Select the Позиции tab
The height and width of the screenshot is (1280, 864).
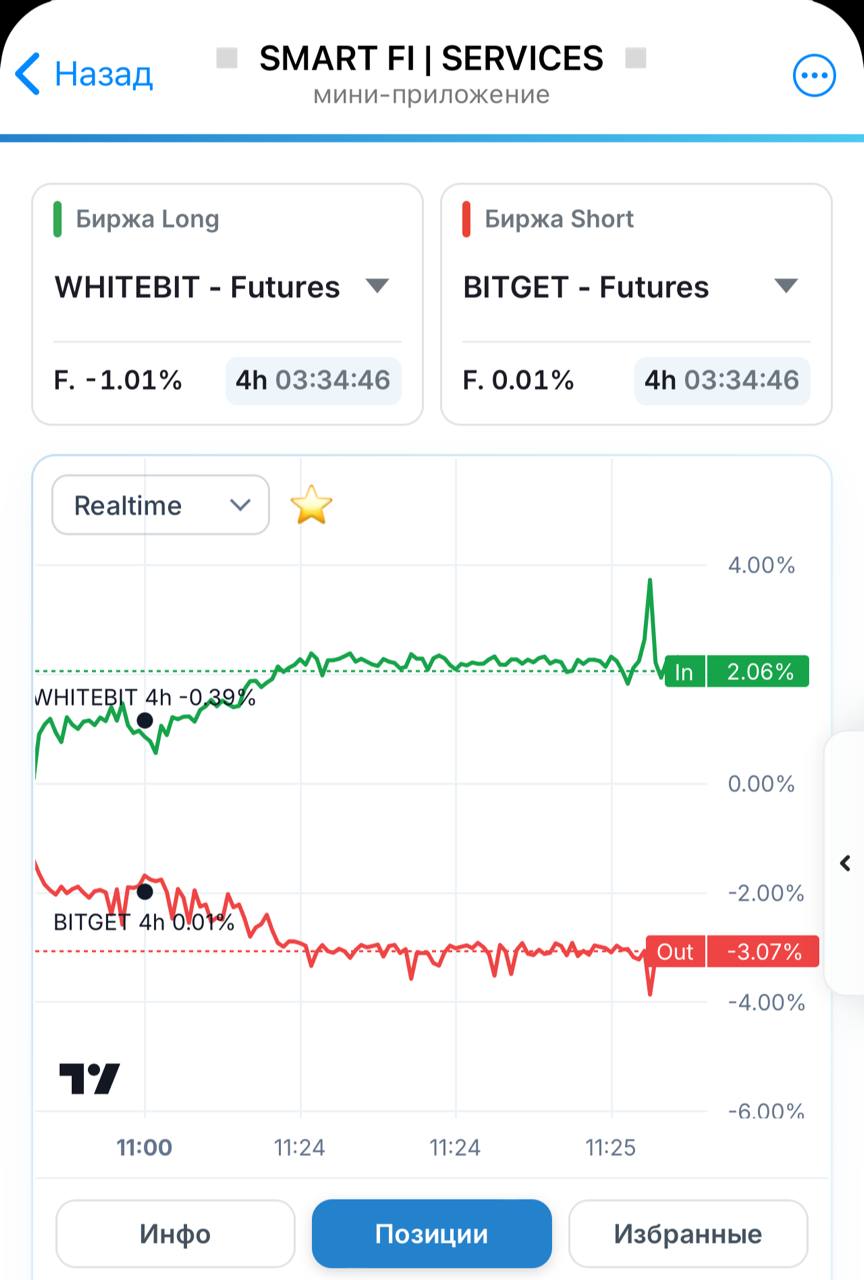point(432,1234)
